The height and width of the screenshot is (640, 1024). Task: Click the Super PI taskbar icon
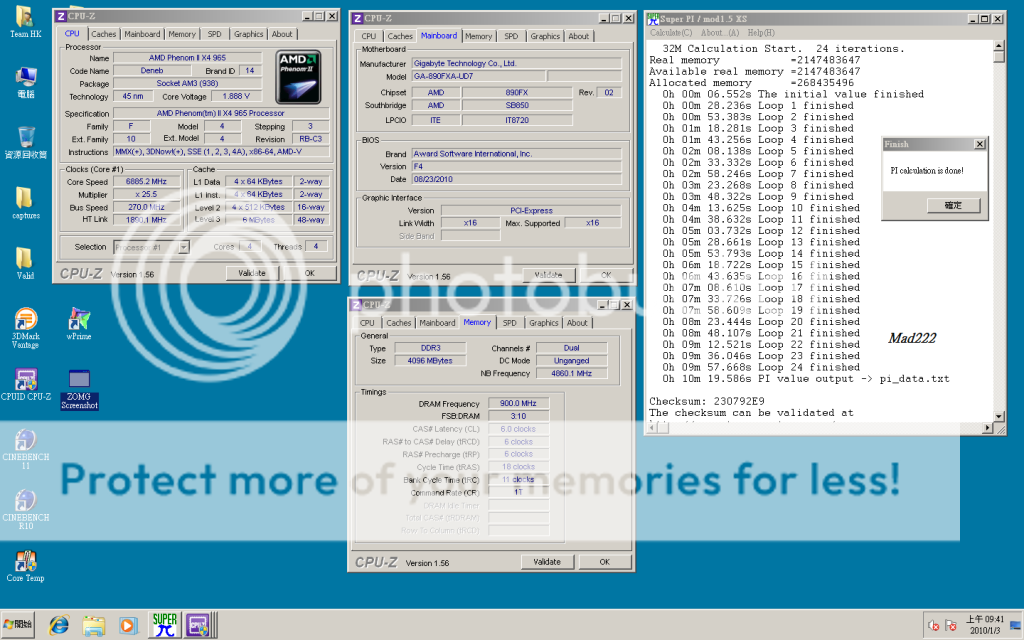(164, 625)
